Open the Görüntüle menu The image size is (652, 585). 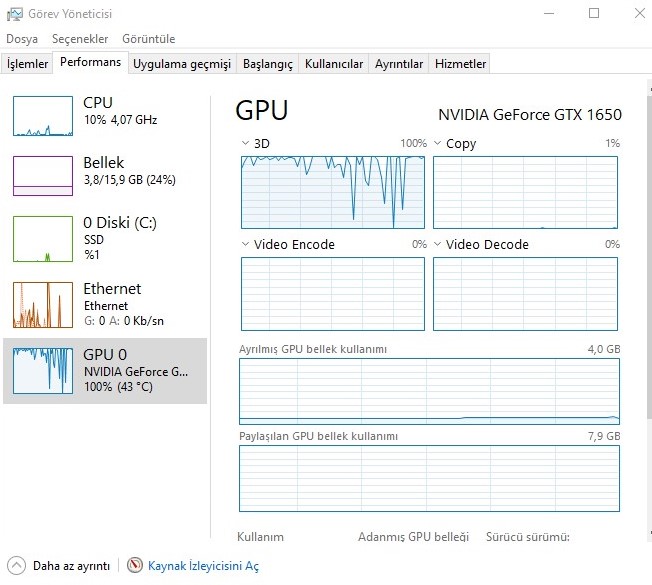pyautogui.click(x=148, y=39)
